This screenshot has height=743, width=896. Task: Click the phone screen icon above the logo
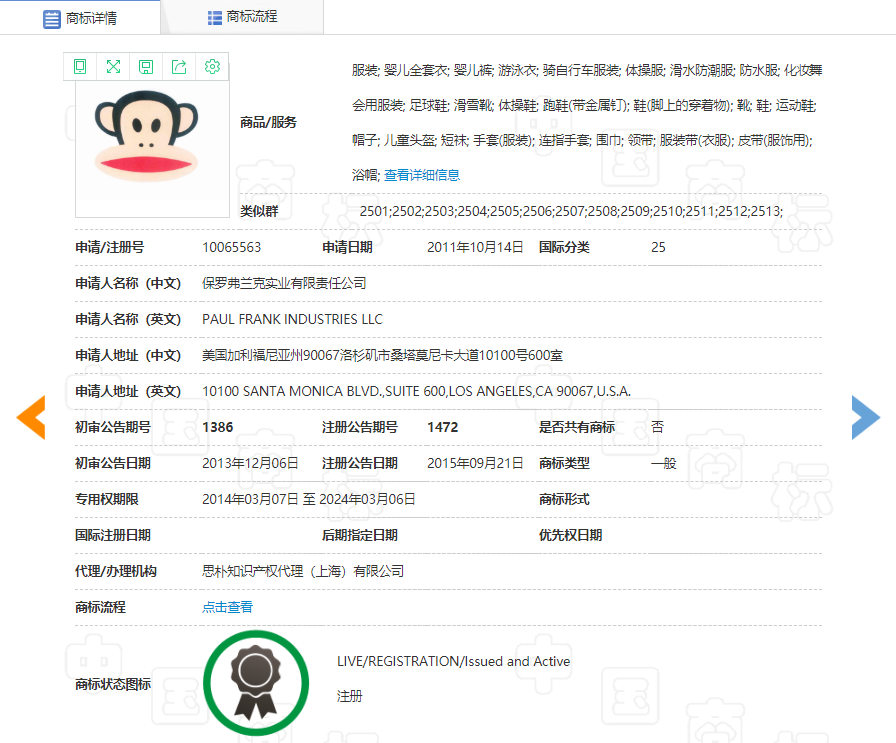pos(80,67)
